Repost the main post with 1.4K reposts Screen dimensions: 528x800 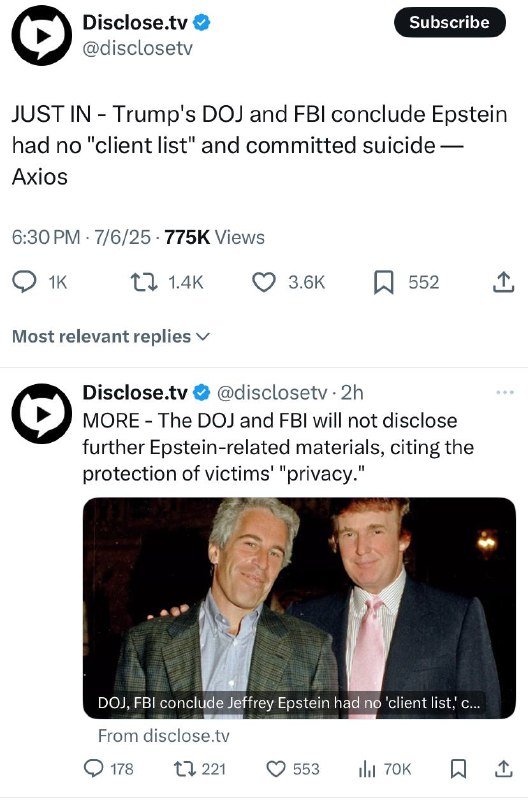pyautogui.click(x=144, y=282)
